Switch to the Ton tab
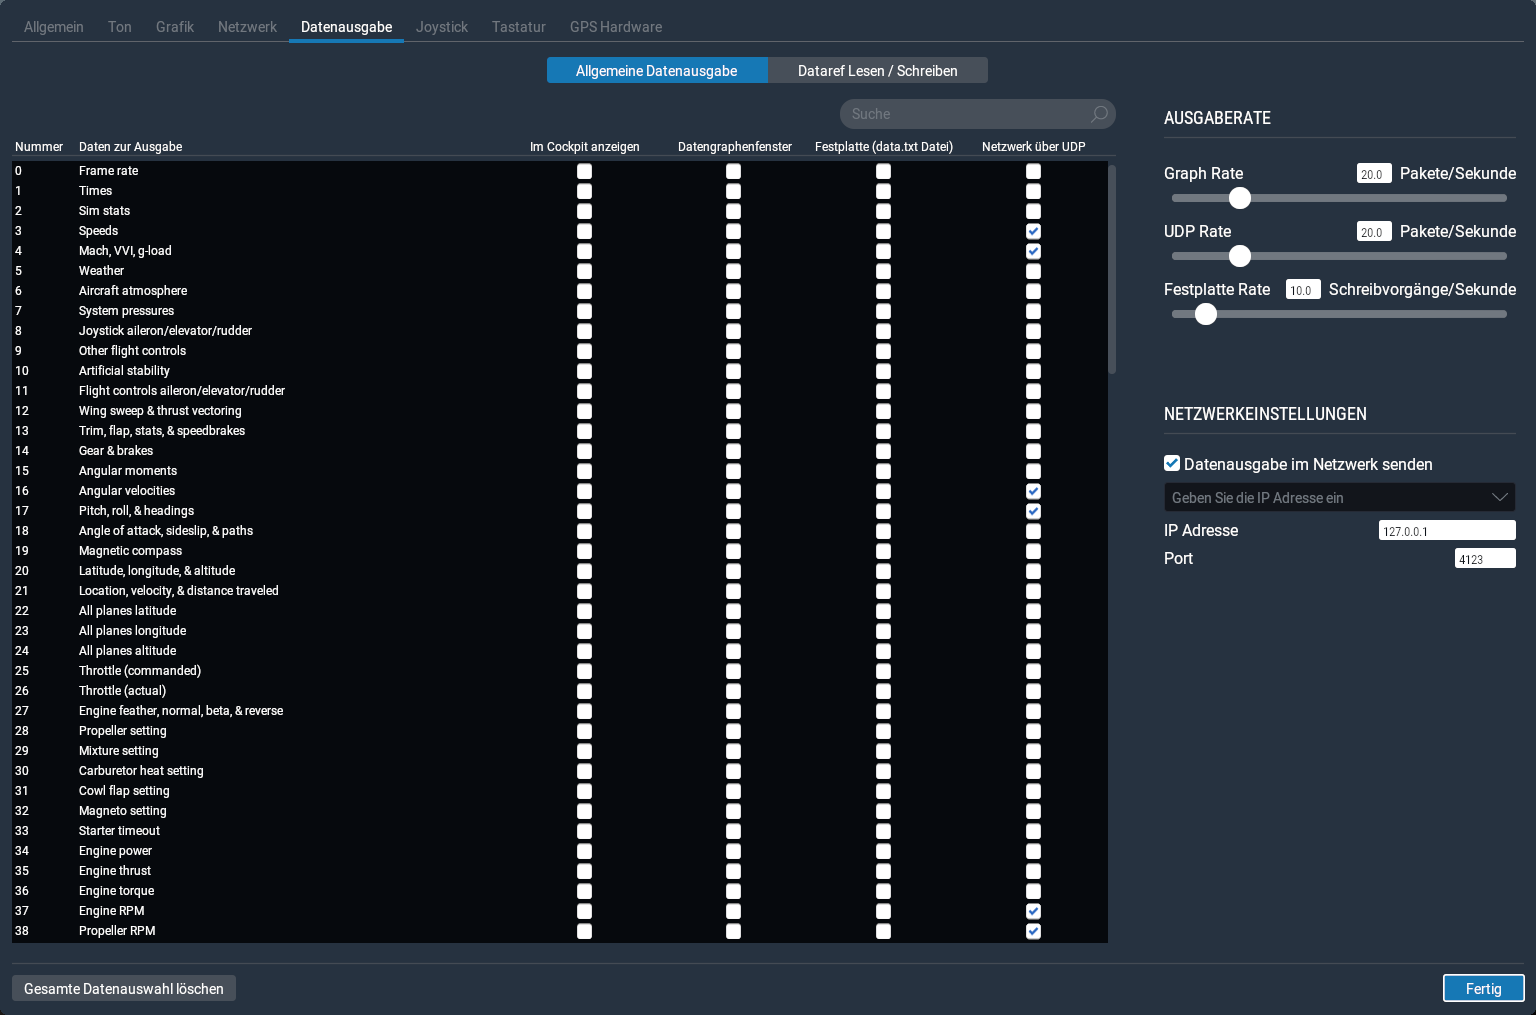This screenshot has height=1015, width=1536. (120, 27)
